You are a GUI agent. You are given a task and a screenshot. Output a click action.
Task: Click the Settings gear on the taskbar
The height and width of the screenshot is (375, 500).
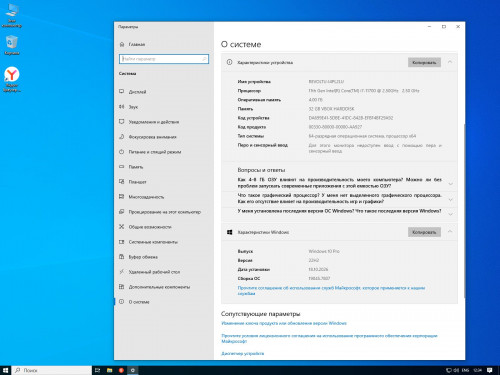(x=133, y=370)
